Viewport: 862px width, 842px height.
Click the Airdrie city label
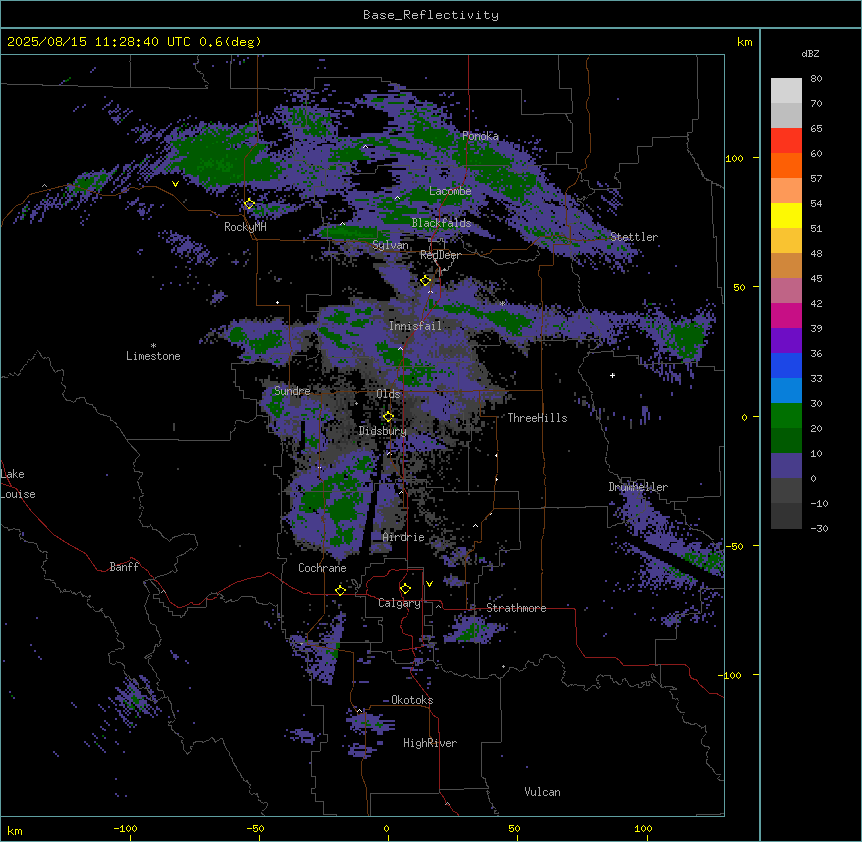(x=404, y=537)
